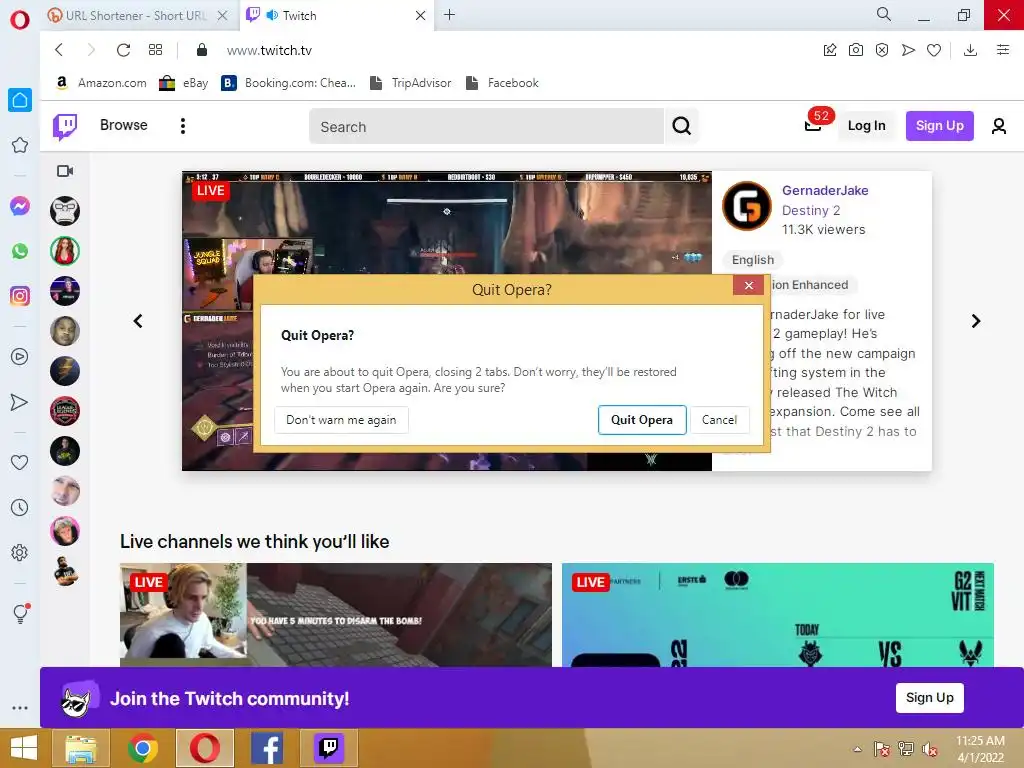The width and height of the screenshot is (1024, 768).
Task: Open History clock icon in sidebar
Action: click(x=20, y=507)
